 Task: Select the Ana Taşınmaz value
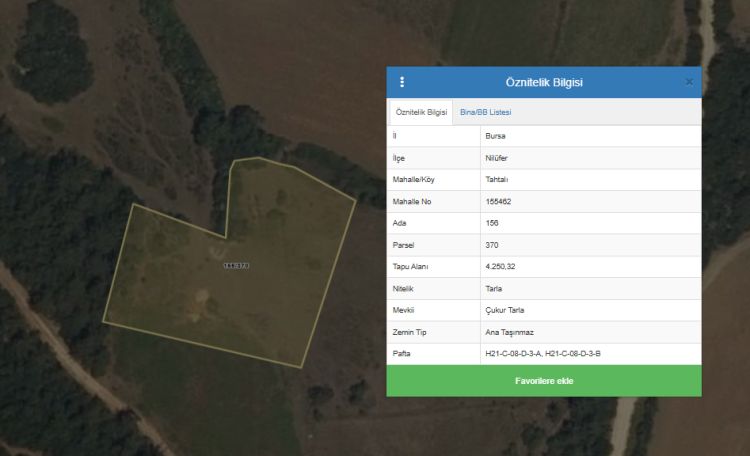pos(509,332)
